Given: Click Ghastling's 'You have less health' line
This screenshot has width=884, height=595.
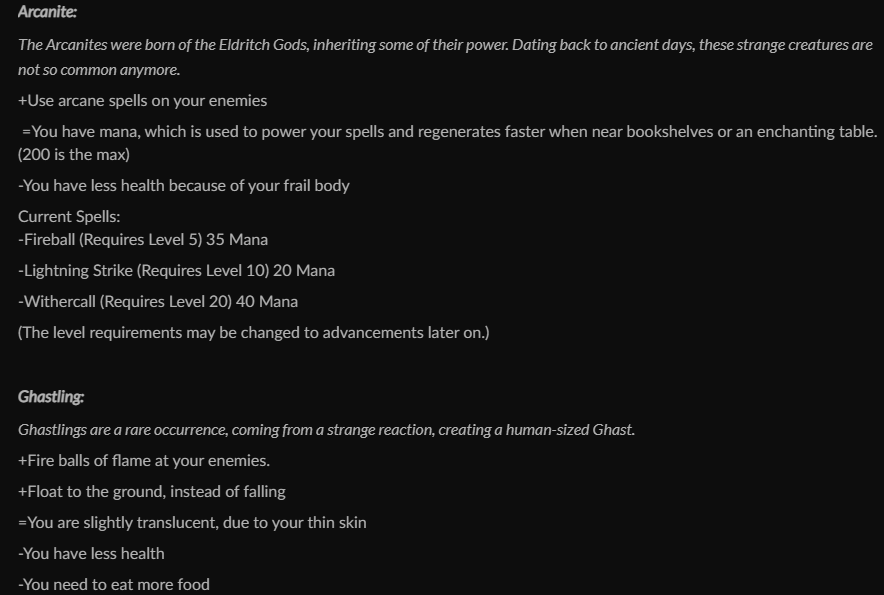Looking at the screenshot, I should pyautogui.click(x=91, y=553).
